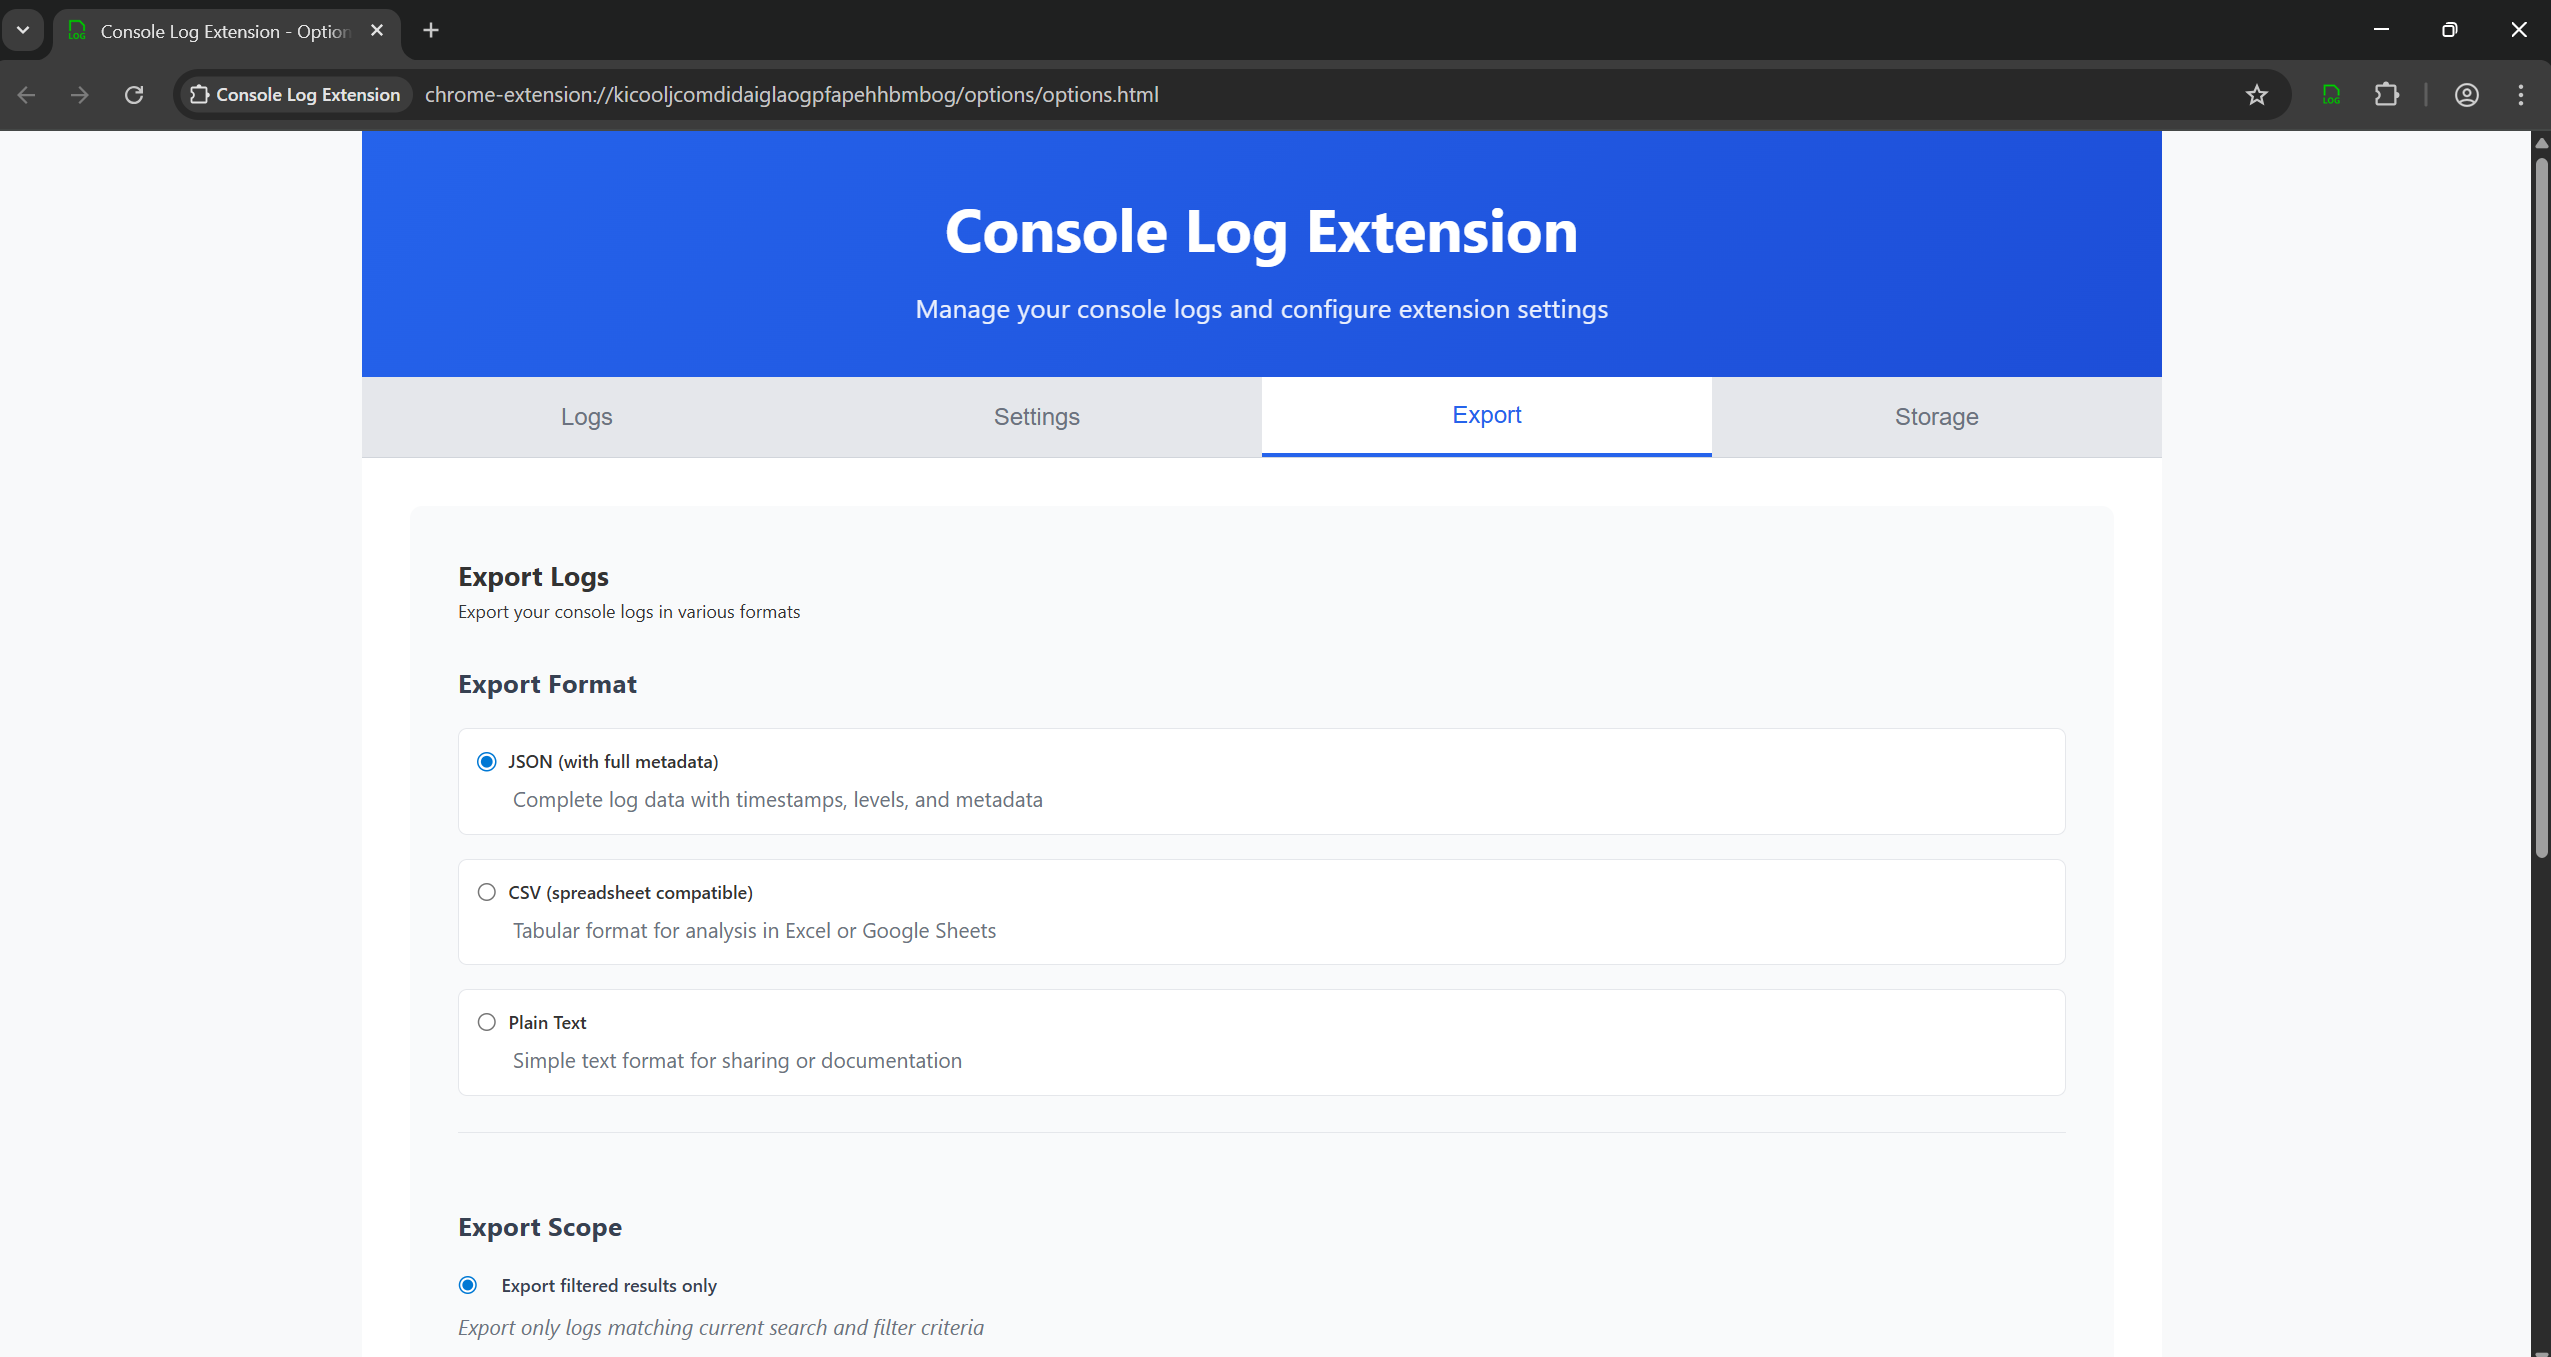Click the Console Log extension toolbar icon
This screenshot has width=2551, height=1357.
(x=2331, y=95)
